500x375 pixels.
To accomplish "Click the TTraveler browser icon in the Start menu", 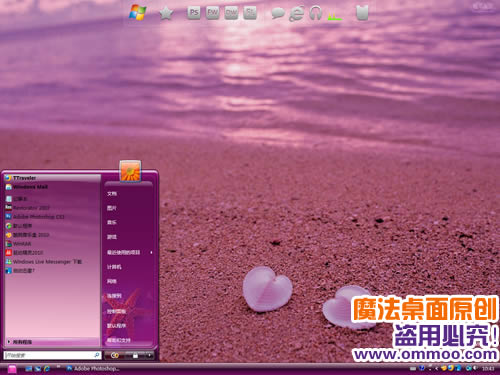I will point(8,178).
